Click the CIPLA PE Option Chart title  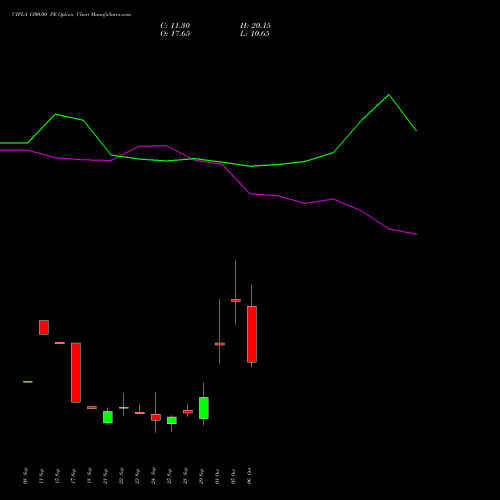[x=71, y=15]
